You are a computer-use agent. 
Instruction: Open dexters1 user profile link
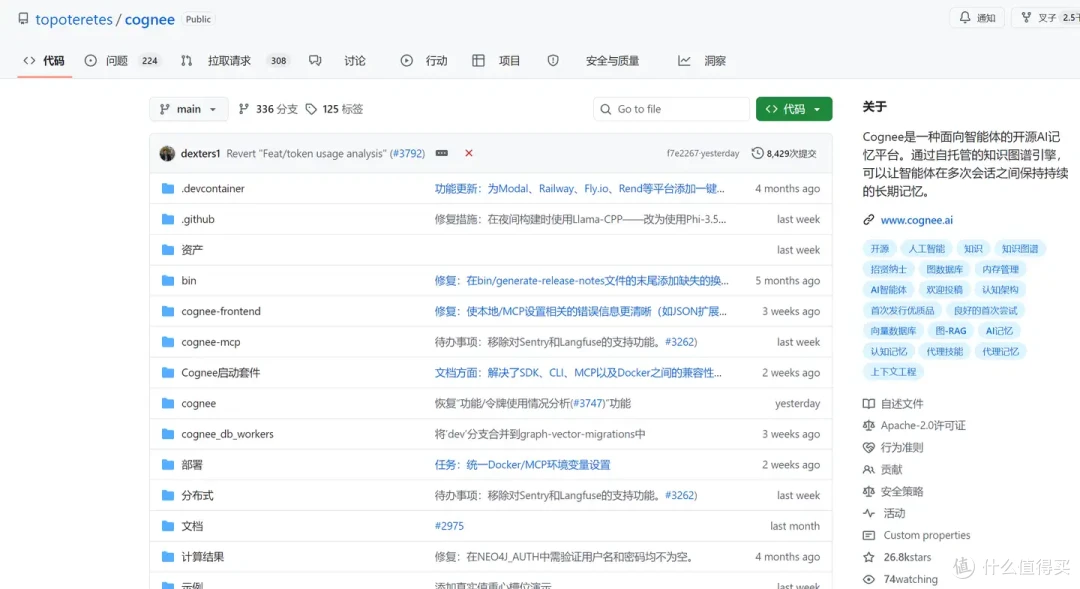tap(200, 154)
